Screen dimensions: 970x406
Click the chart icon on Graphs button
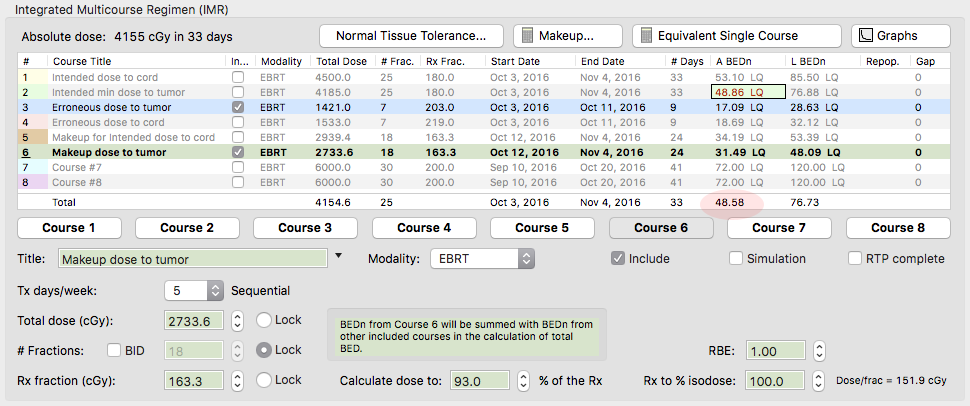pos(865,36)
